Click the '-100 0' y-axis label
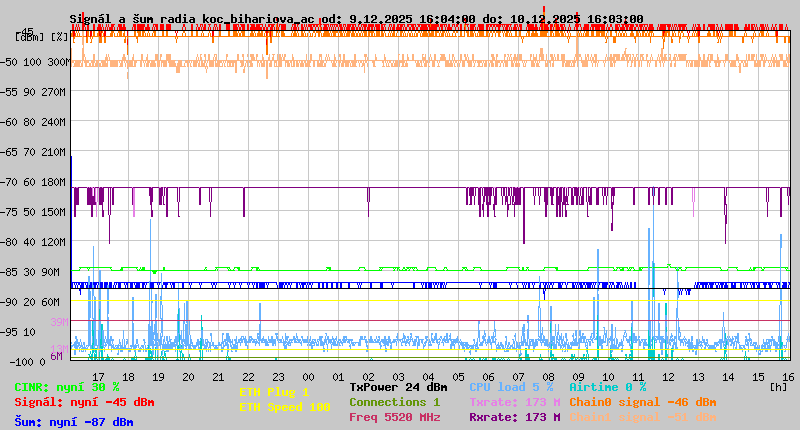This screenshot has width=800, height=430. point(28,362)
